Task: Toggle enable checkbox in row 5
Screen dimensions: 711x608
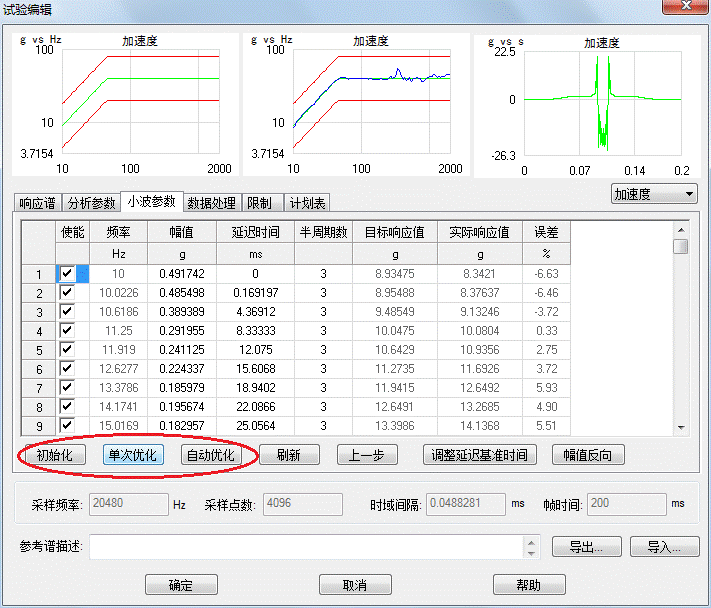Action: point(67,350)
